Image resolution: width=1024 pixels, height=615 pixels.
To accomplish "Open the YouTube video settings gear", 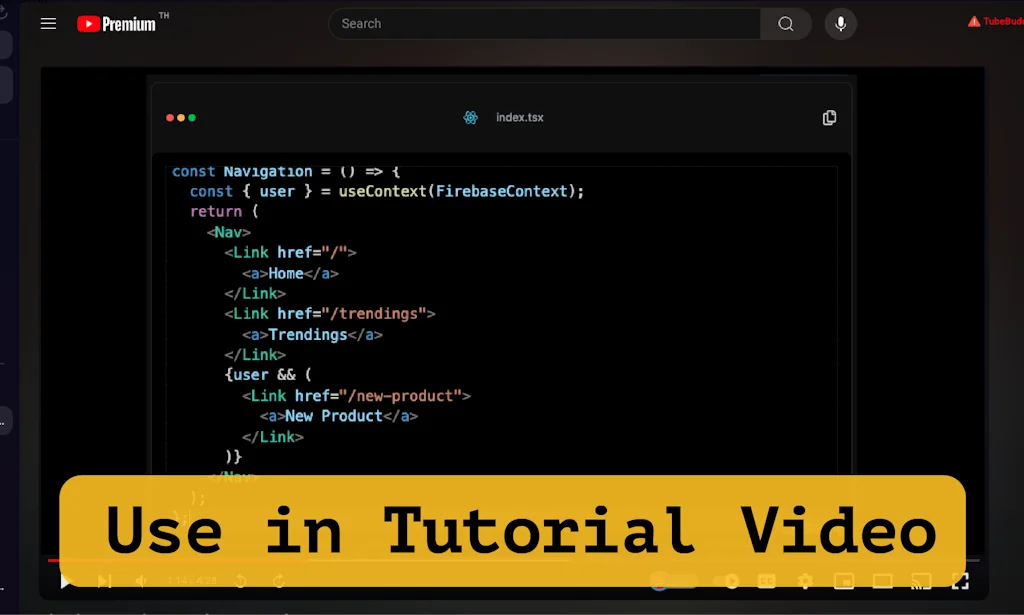I will [x=805, y=581].
